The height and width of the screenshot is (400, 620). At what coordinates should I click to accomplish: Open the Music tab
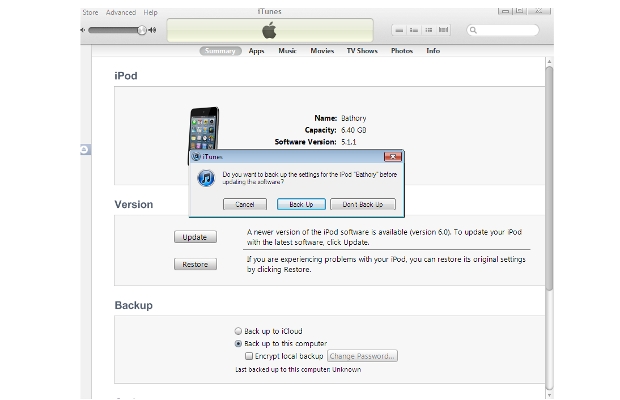287,51
